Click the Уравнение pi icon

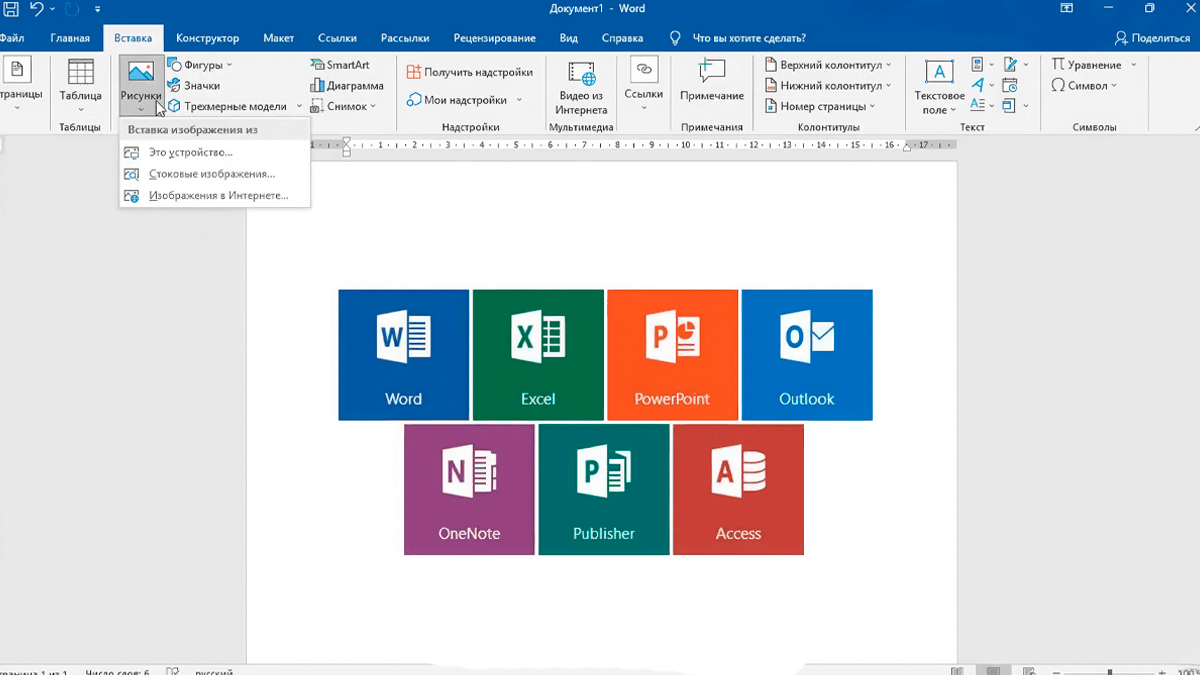(x=1058, y=65)
